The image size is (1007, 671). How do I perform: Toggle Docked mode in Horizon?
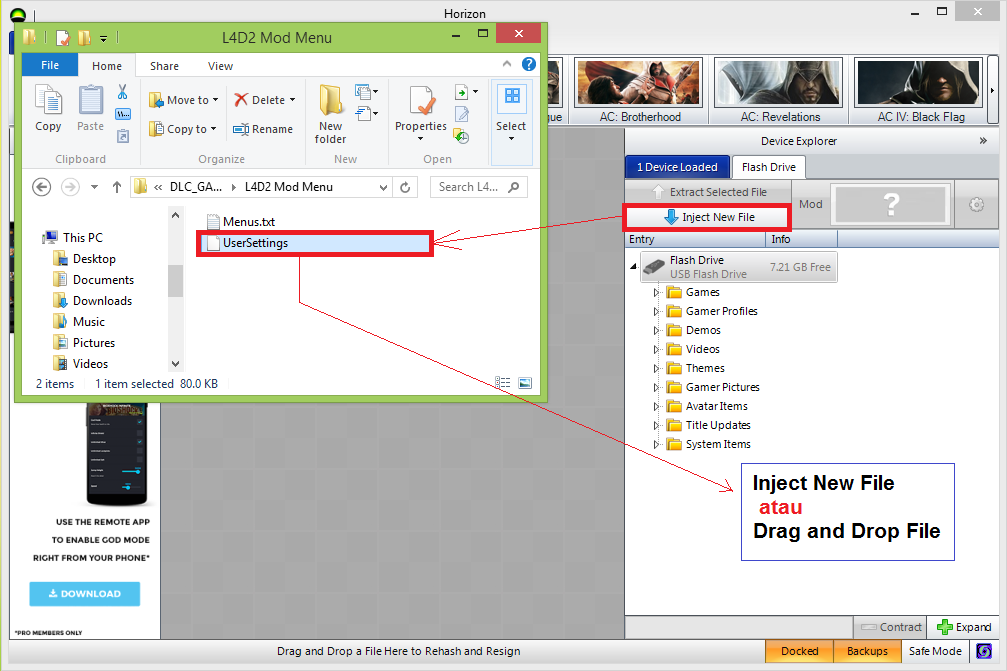tap(800, 651)
